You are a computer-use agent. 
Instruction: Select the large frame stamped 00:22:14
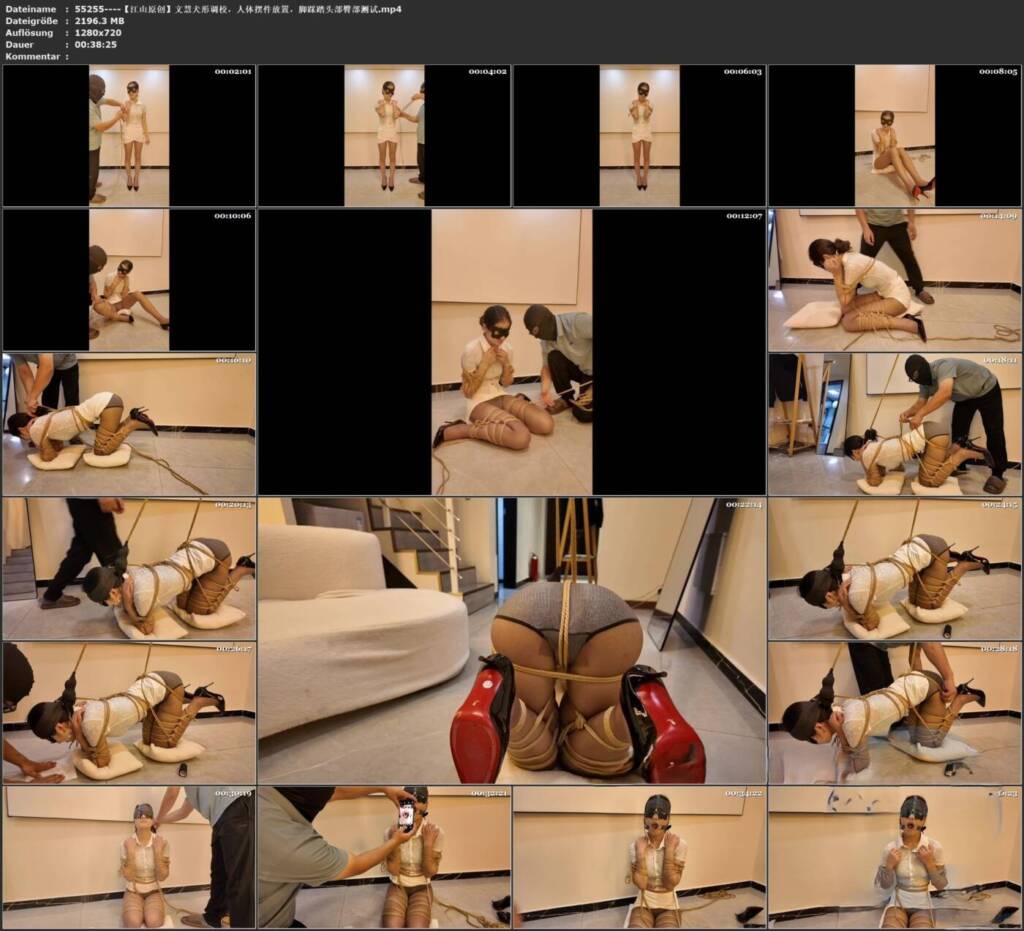(512, 641)
